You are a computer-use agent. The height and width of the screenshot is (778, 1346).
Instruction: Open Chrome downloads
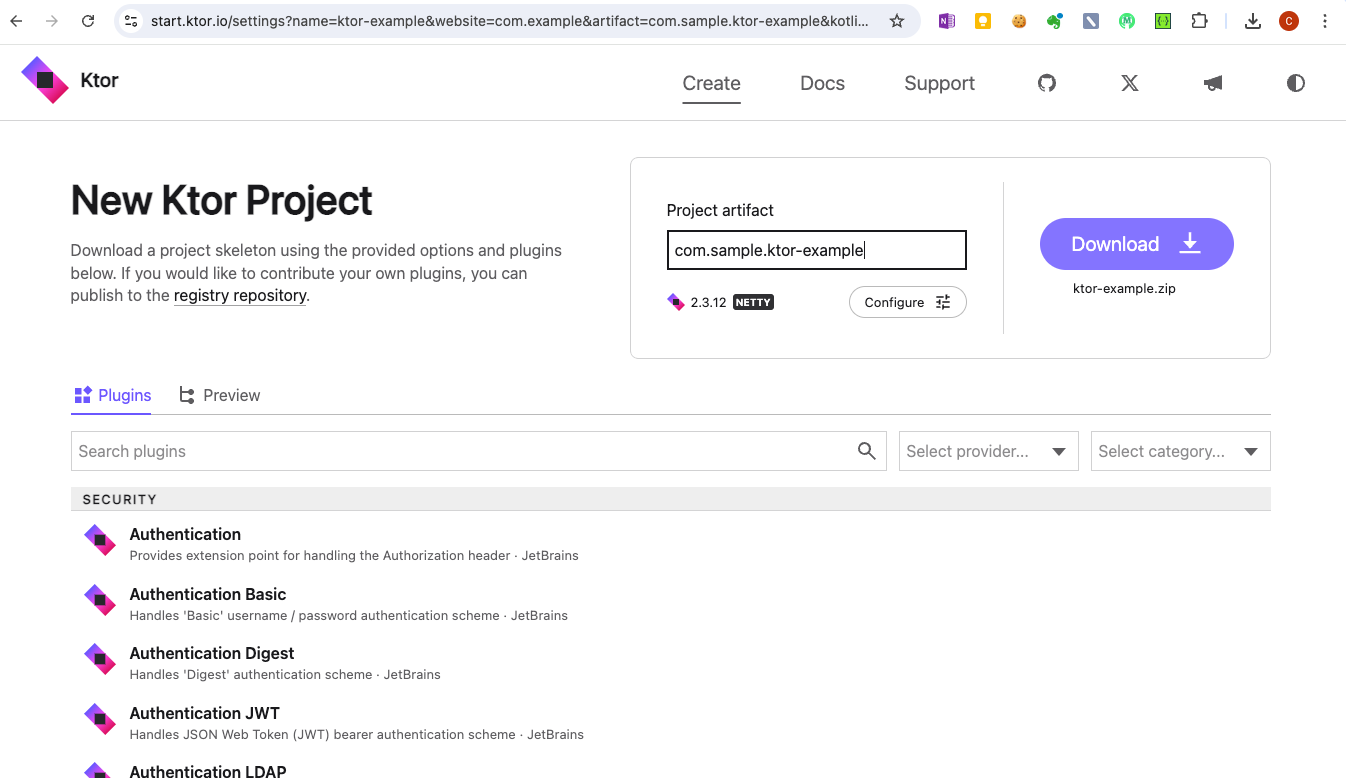(1253, 21)
